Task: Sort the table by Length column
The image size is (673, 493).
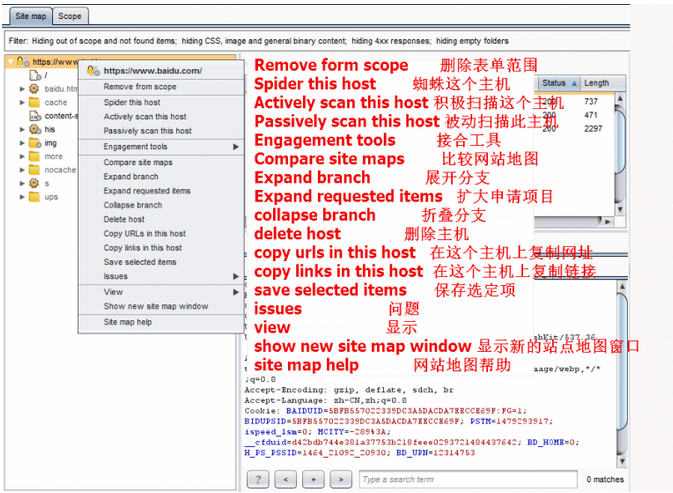Action: click(602, 83)
